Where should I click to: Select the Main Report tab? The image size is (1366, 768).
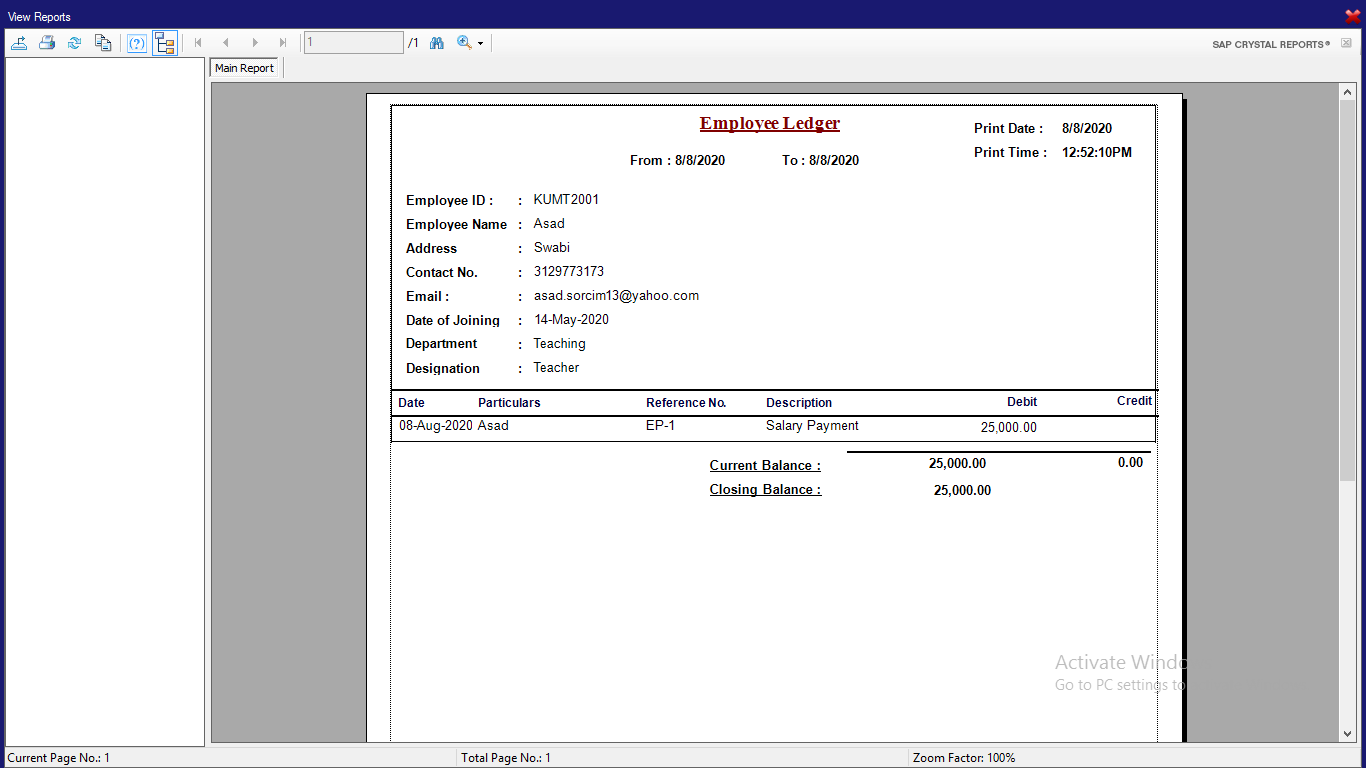click(x=245, y=68)
